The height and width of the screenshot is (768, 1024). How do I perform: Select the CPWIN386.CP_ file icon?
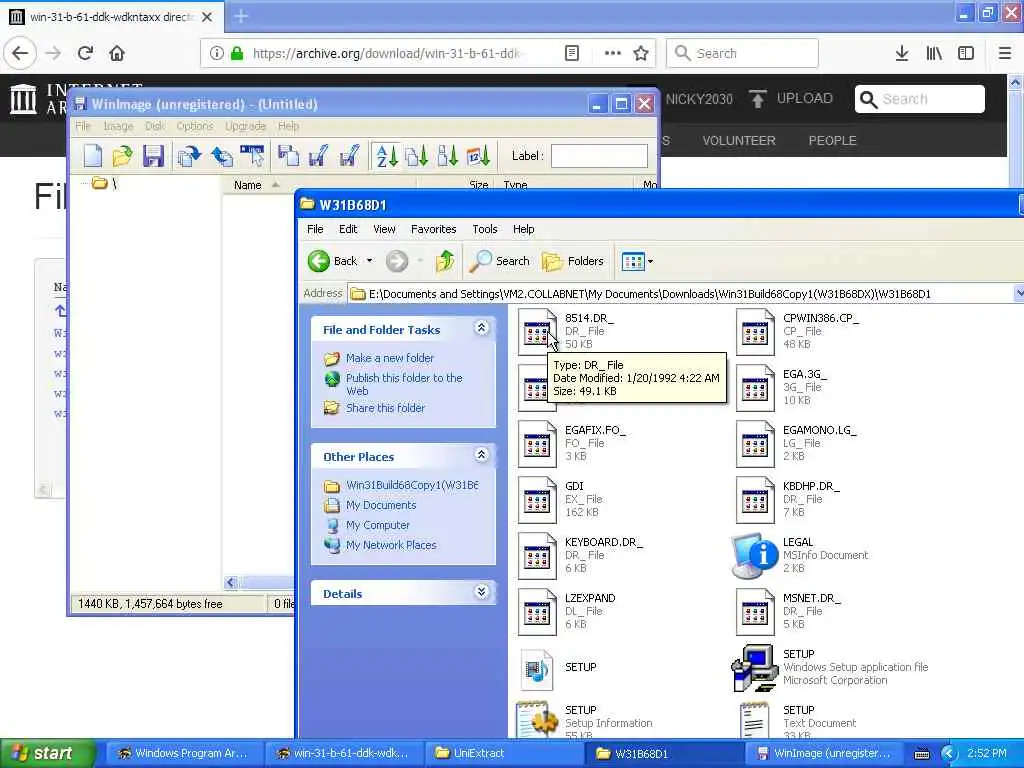[x=754, y=332]
